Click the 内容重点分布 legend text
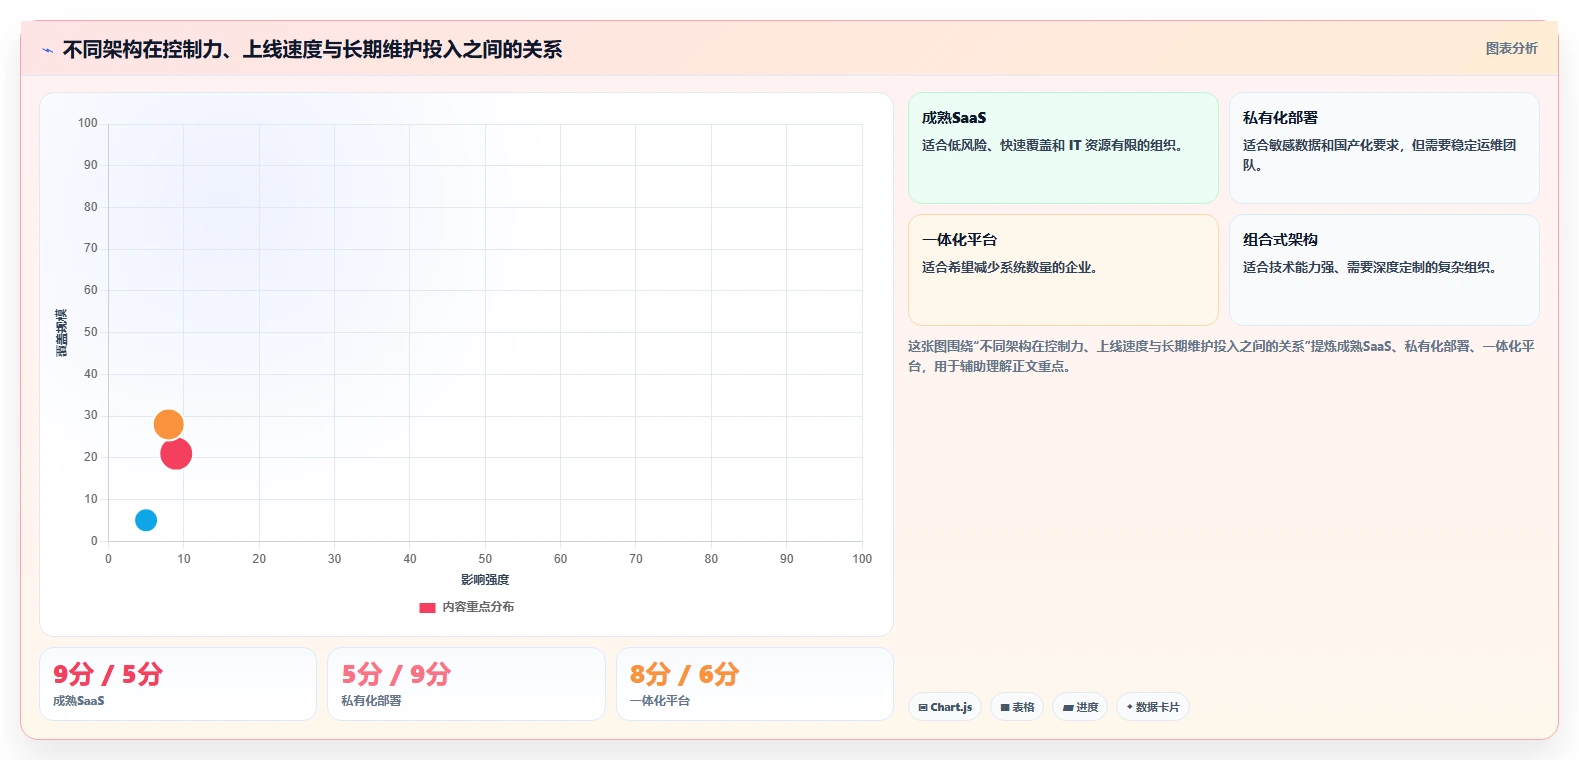Viewport: 1579px width, 760px height. (x=478, y=607)
